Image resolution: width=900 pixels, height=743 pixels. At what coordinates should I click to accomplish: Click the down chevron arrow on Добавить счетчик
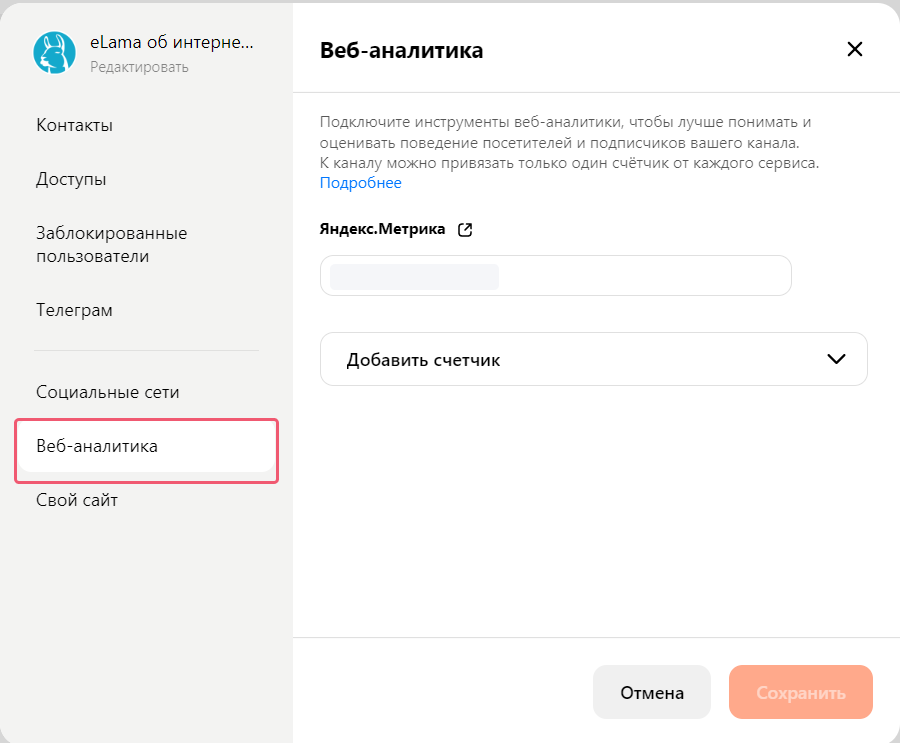837,359
